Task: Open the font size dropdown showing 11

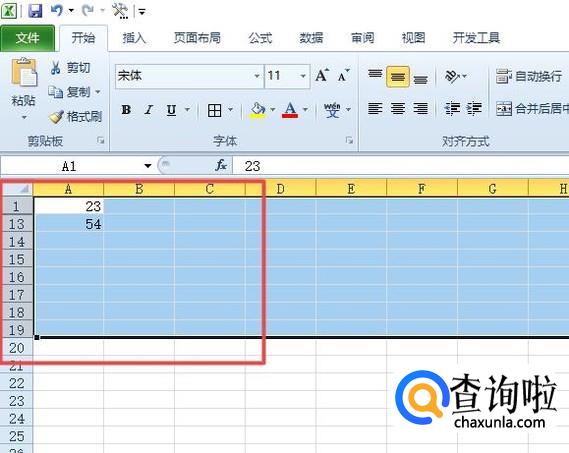Action: tap(287, 76)
